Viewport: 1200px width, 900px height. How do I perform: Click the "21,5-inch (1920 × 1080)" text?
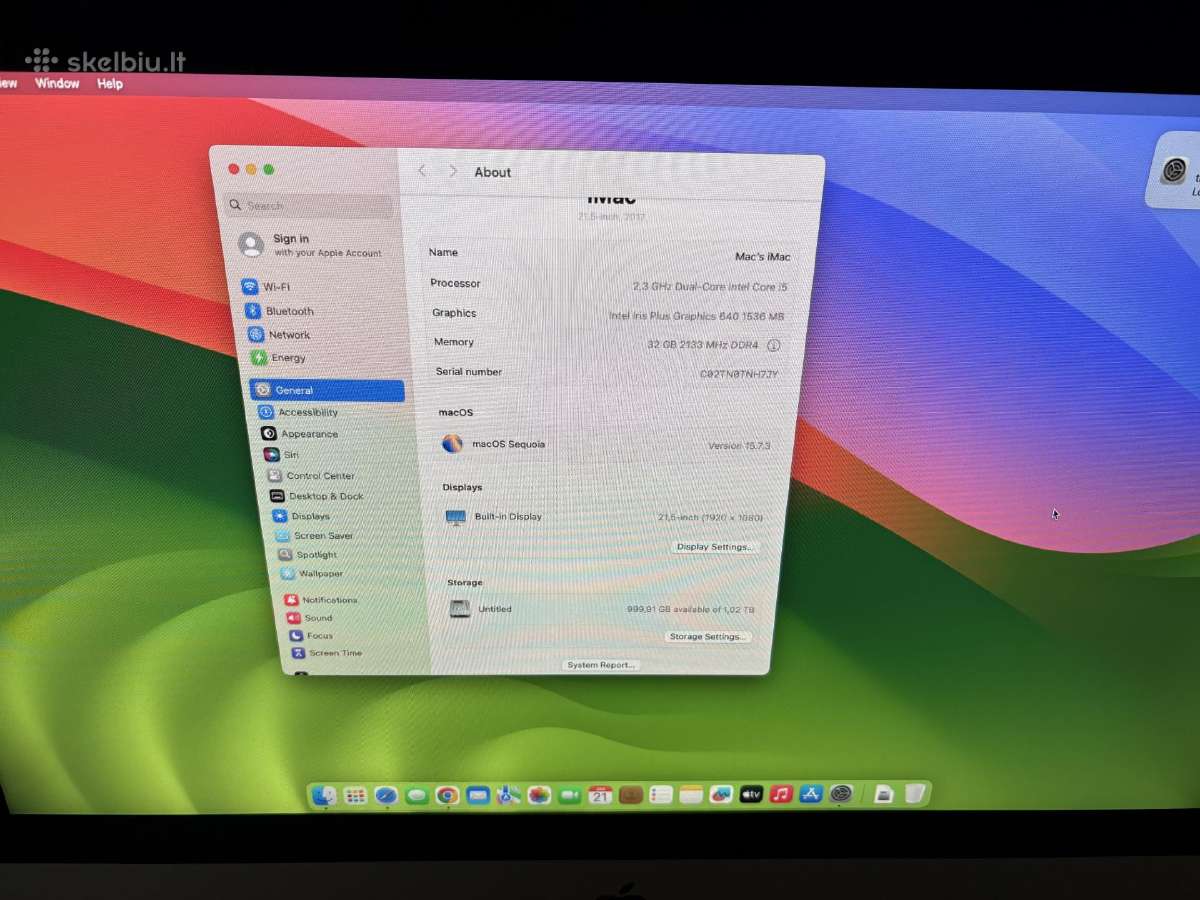click(710, 518)
